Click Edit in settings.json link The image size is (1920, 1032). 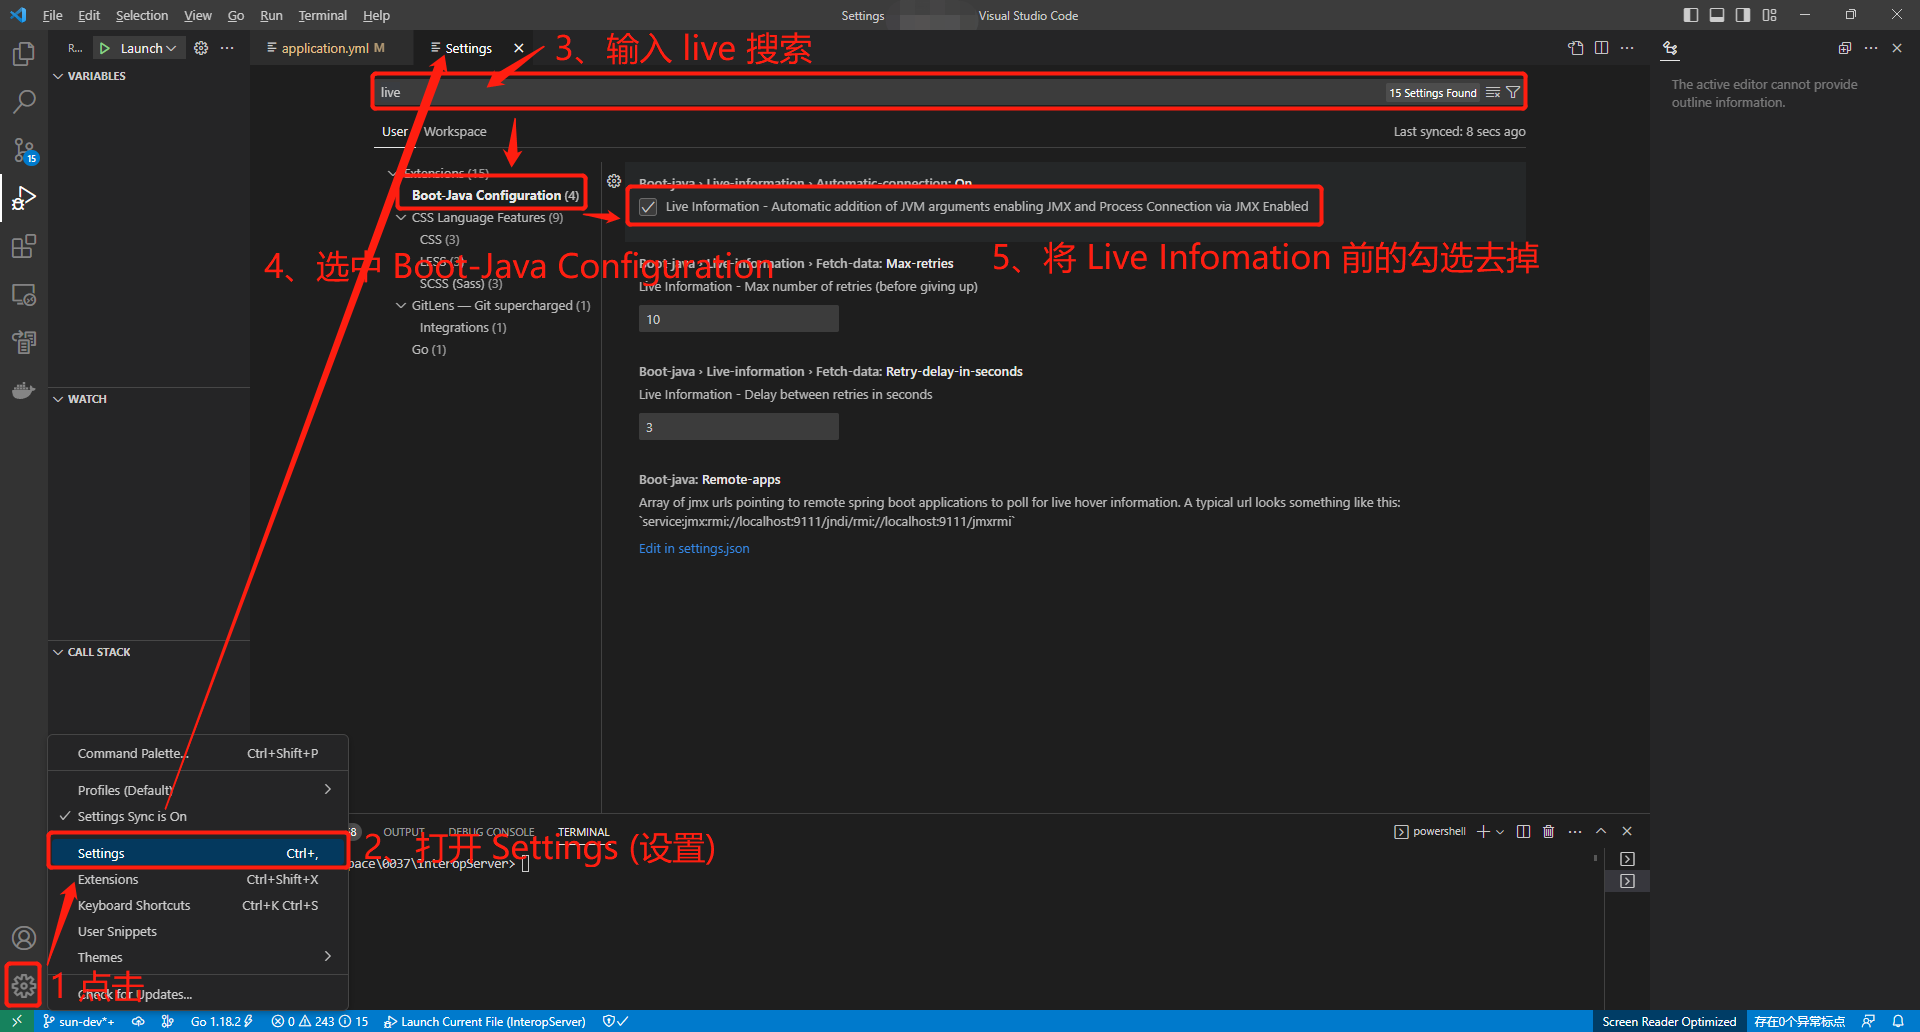coord(694,548)
